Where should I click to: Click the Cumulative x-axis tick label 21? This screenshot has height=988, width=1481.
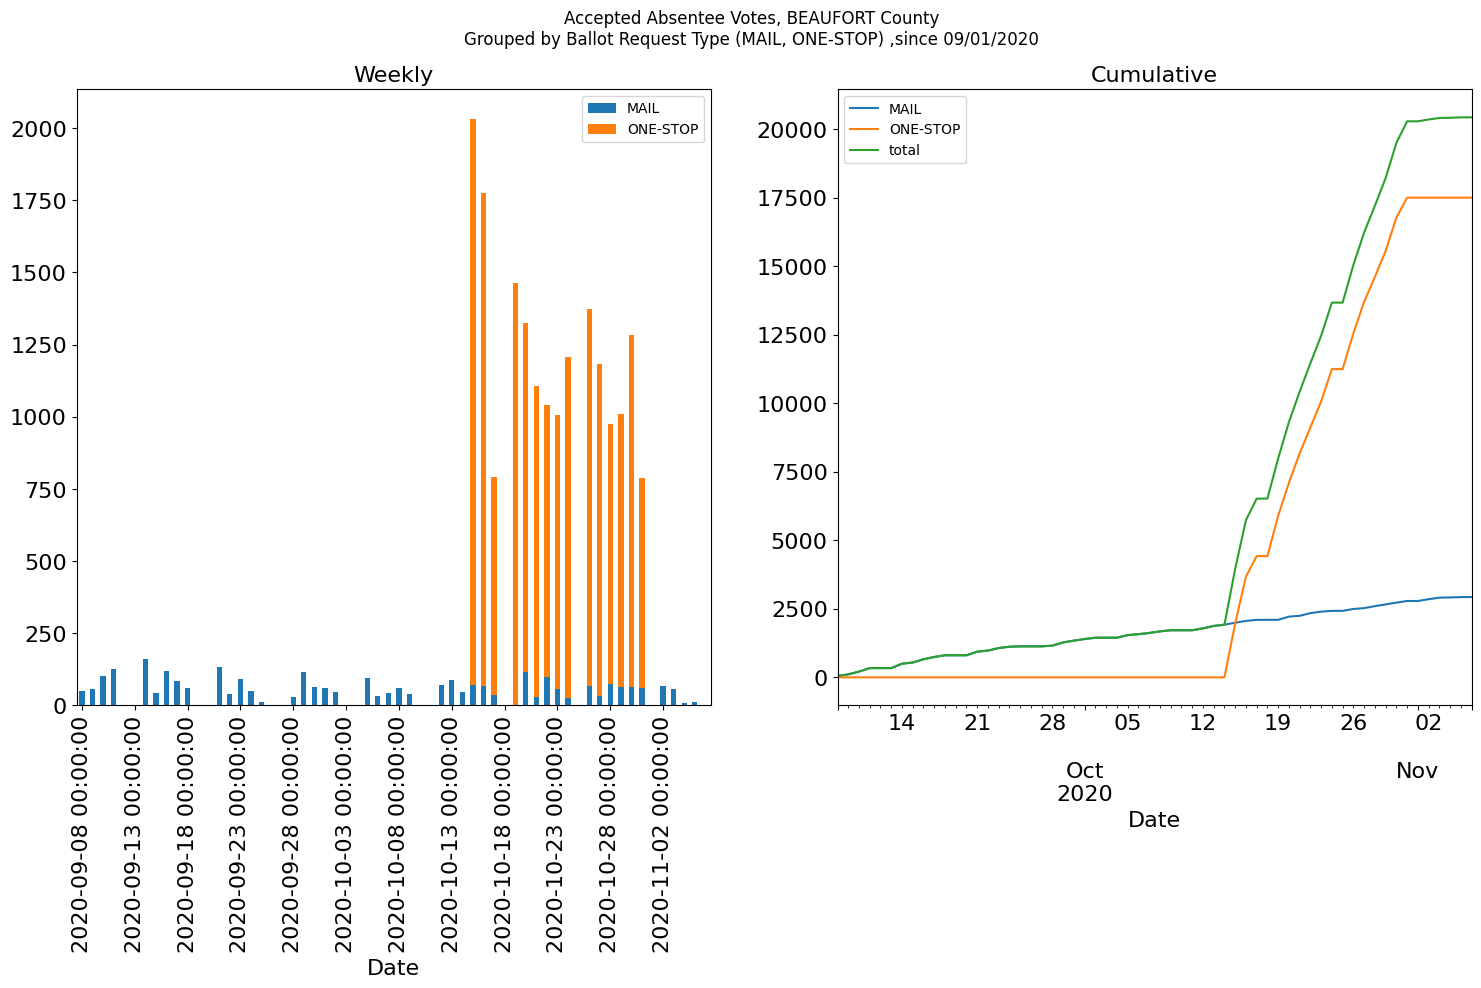click(x=977, y=723)
